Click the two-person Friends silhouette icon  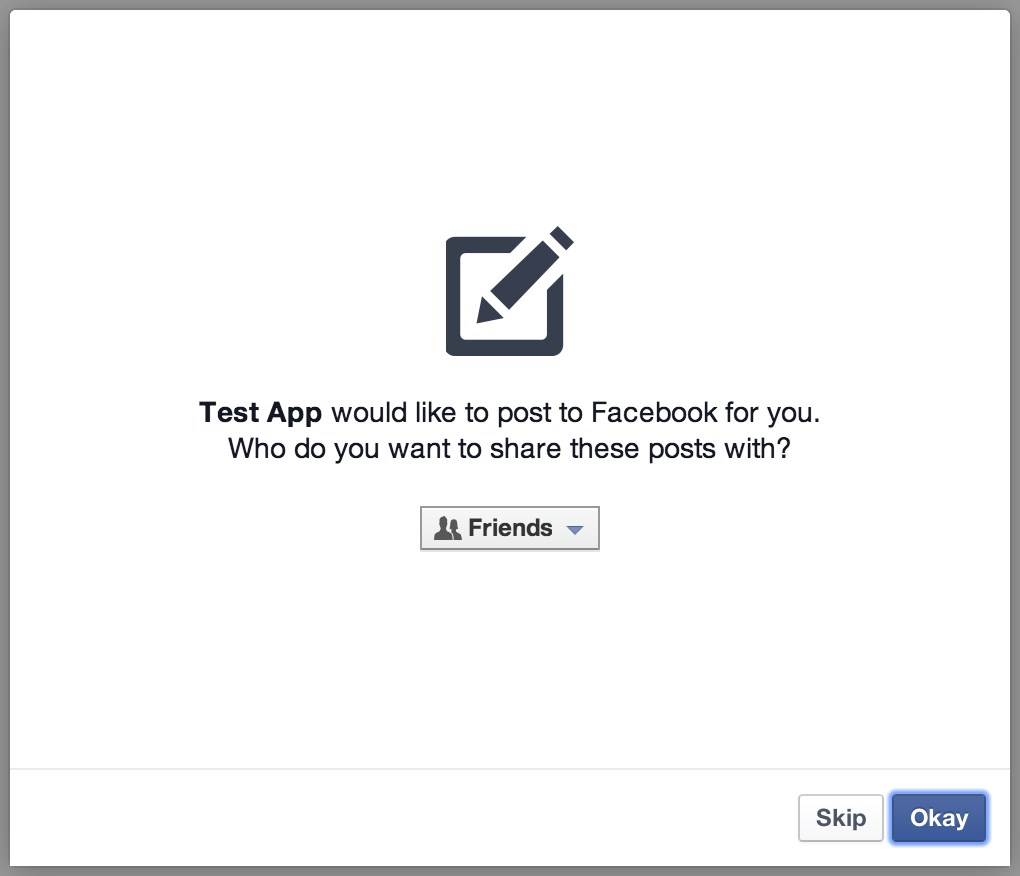click(x=447, y=528)
